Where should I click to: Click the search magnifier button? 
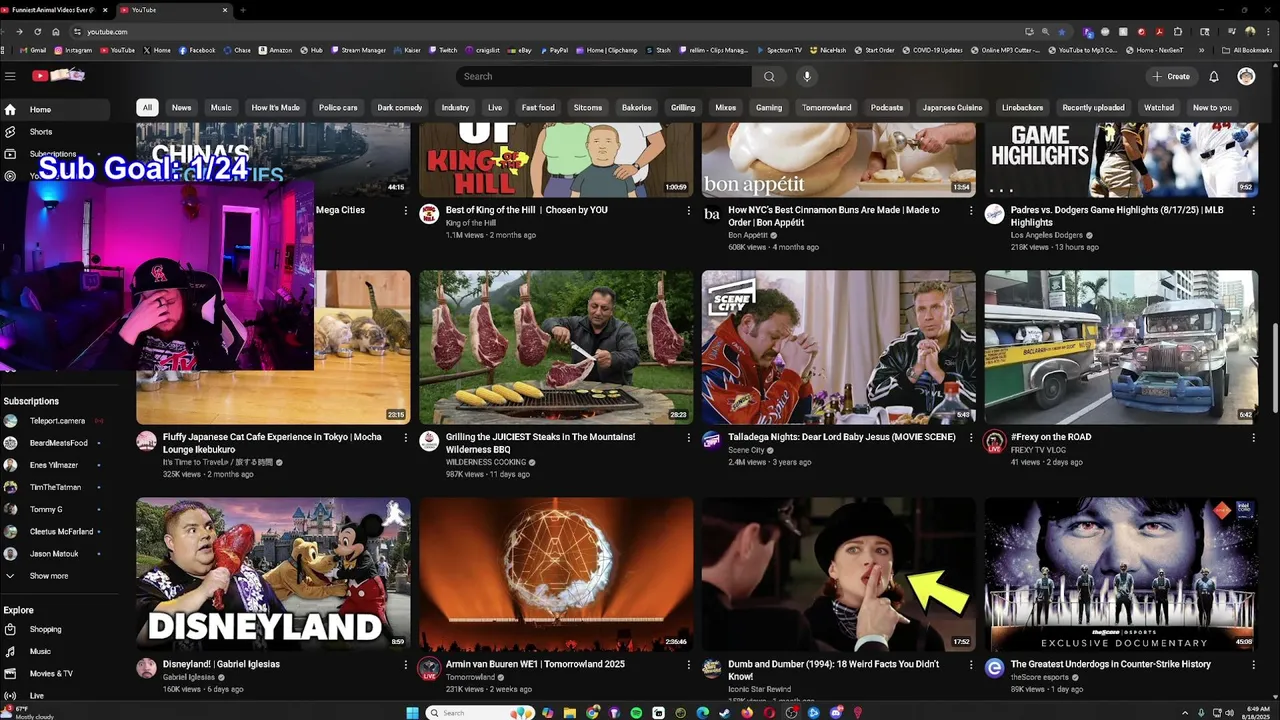pos(769,76)
